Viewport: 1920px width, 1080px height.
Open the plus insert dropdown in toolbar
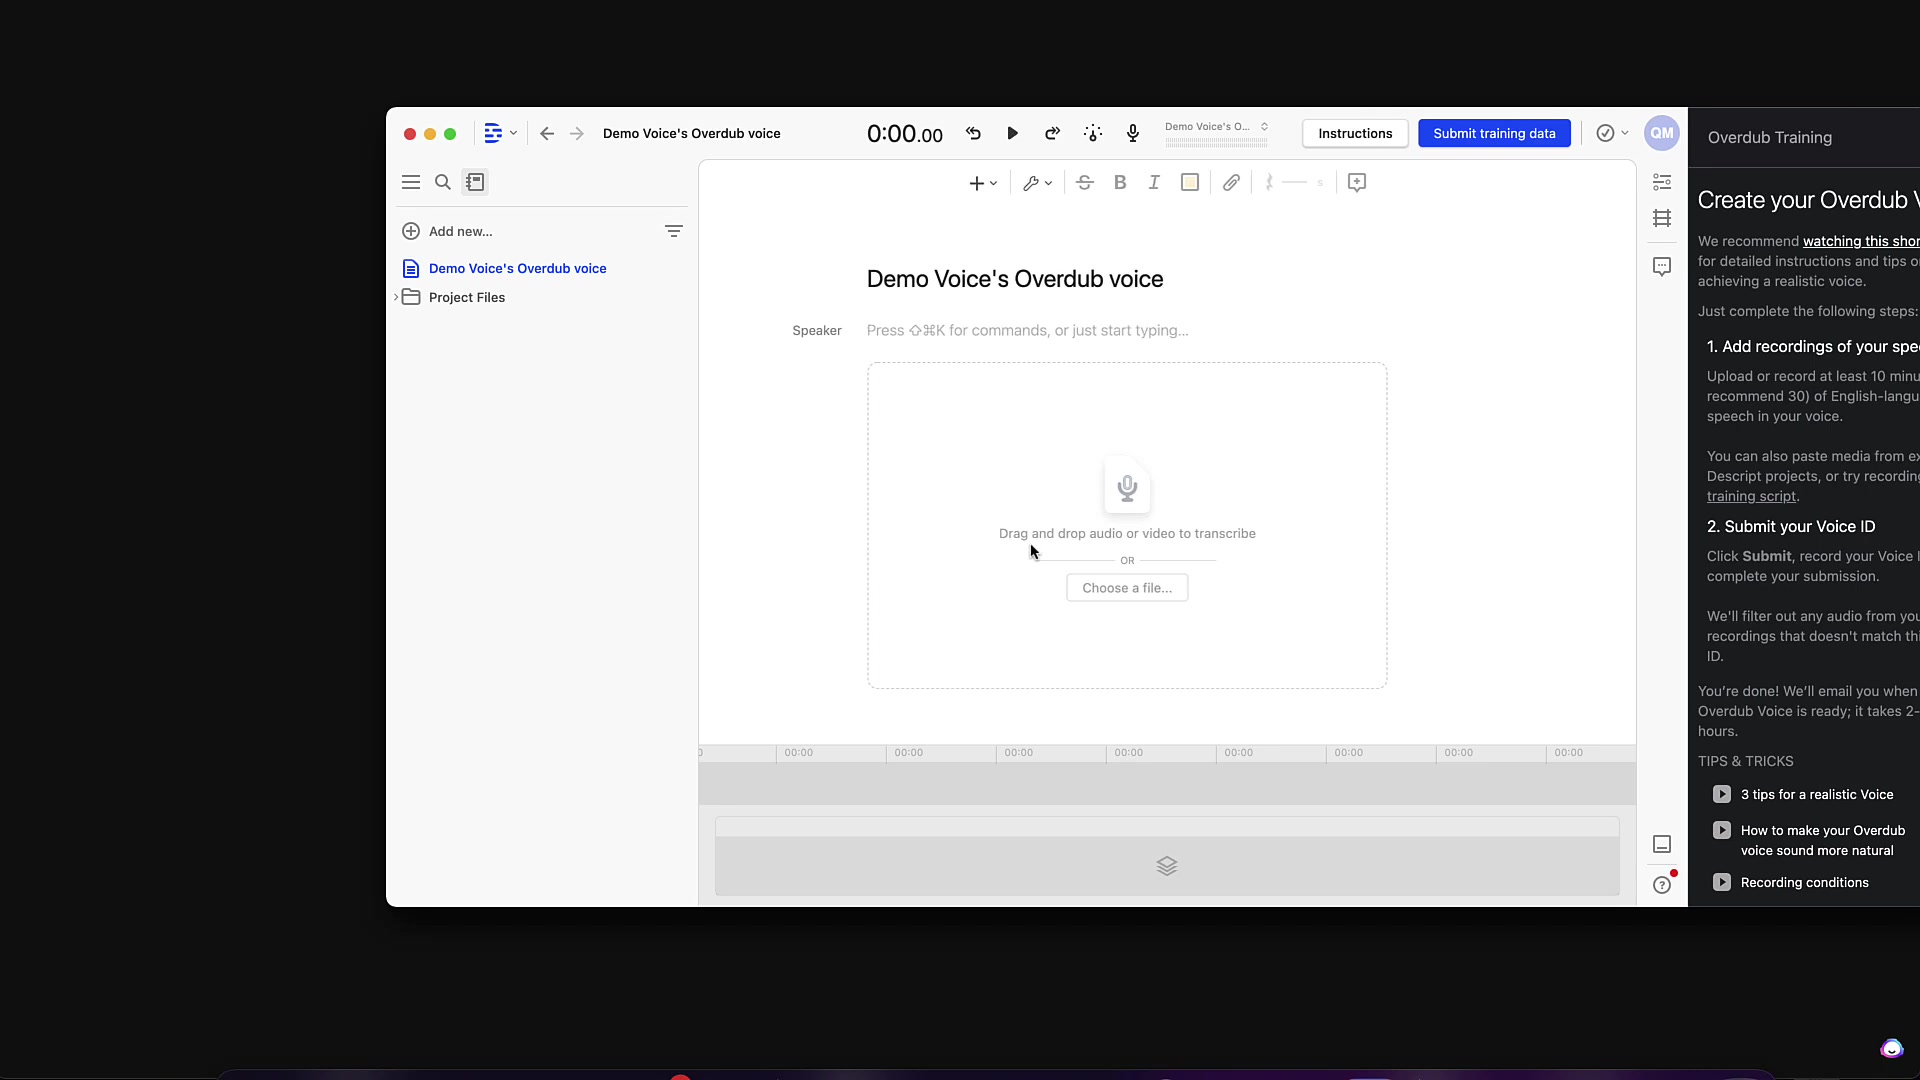pyautogui.click(x=983, y=183)
